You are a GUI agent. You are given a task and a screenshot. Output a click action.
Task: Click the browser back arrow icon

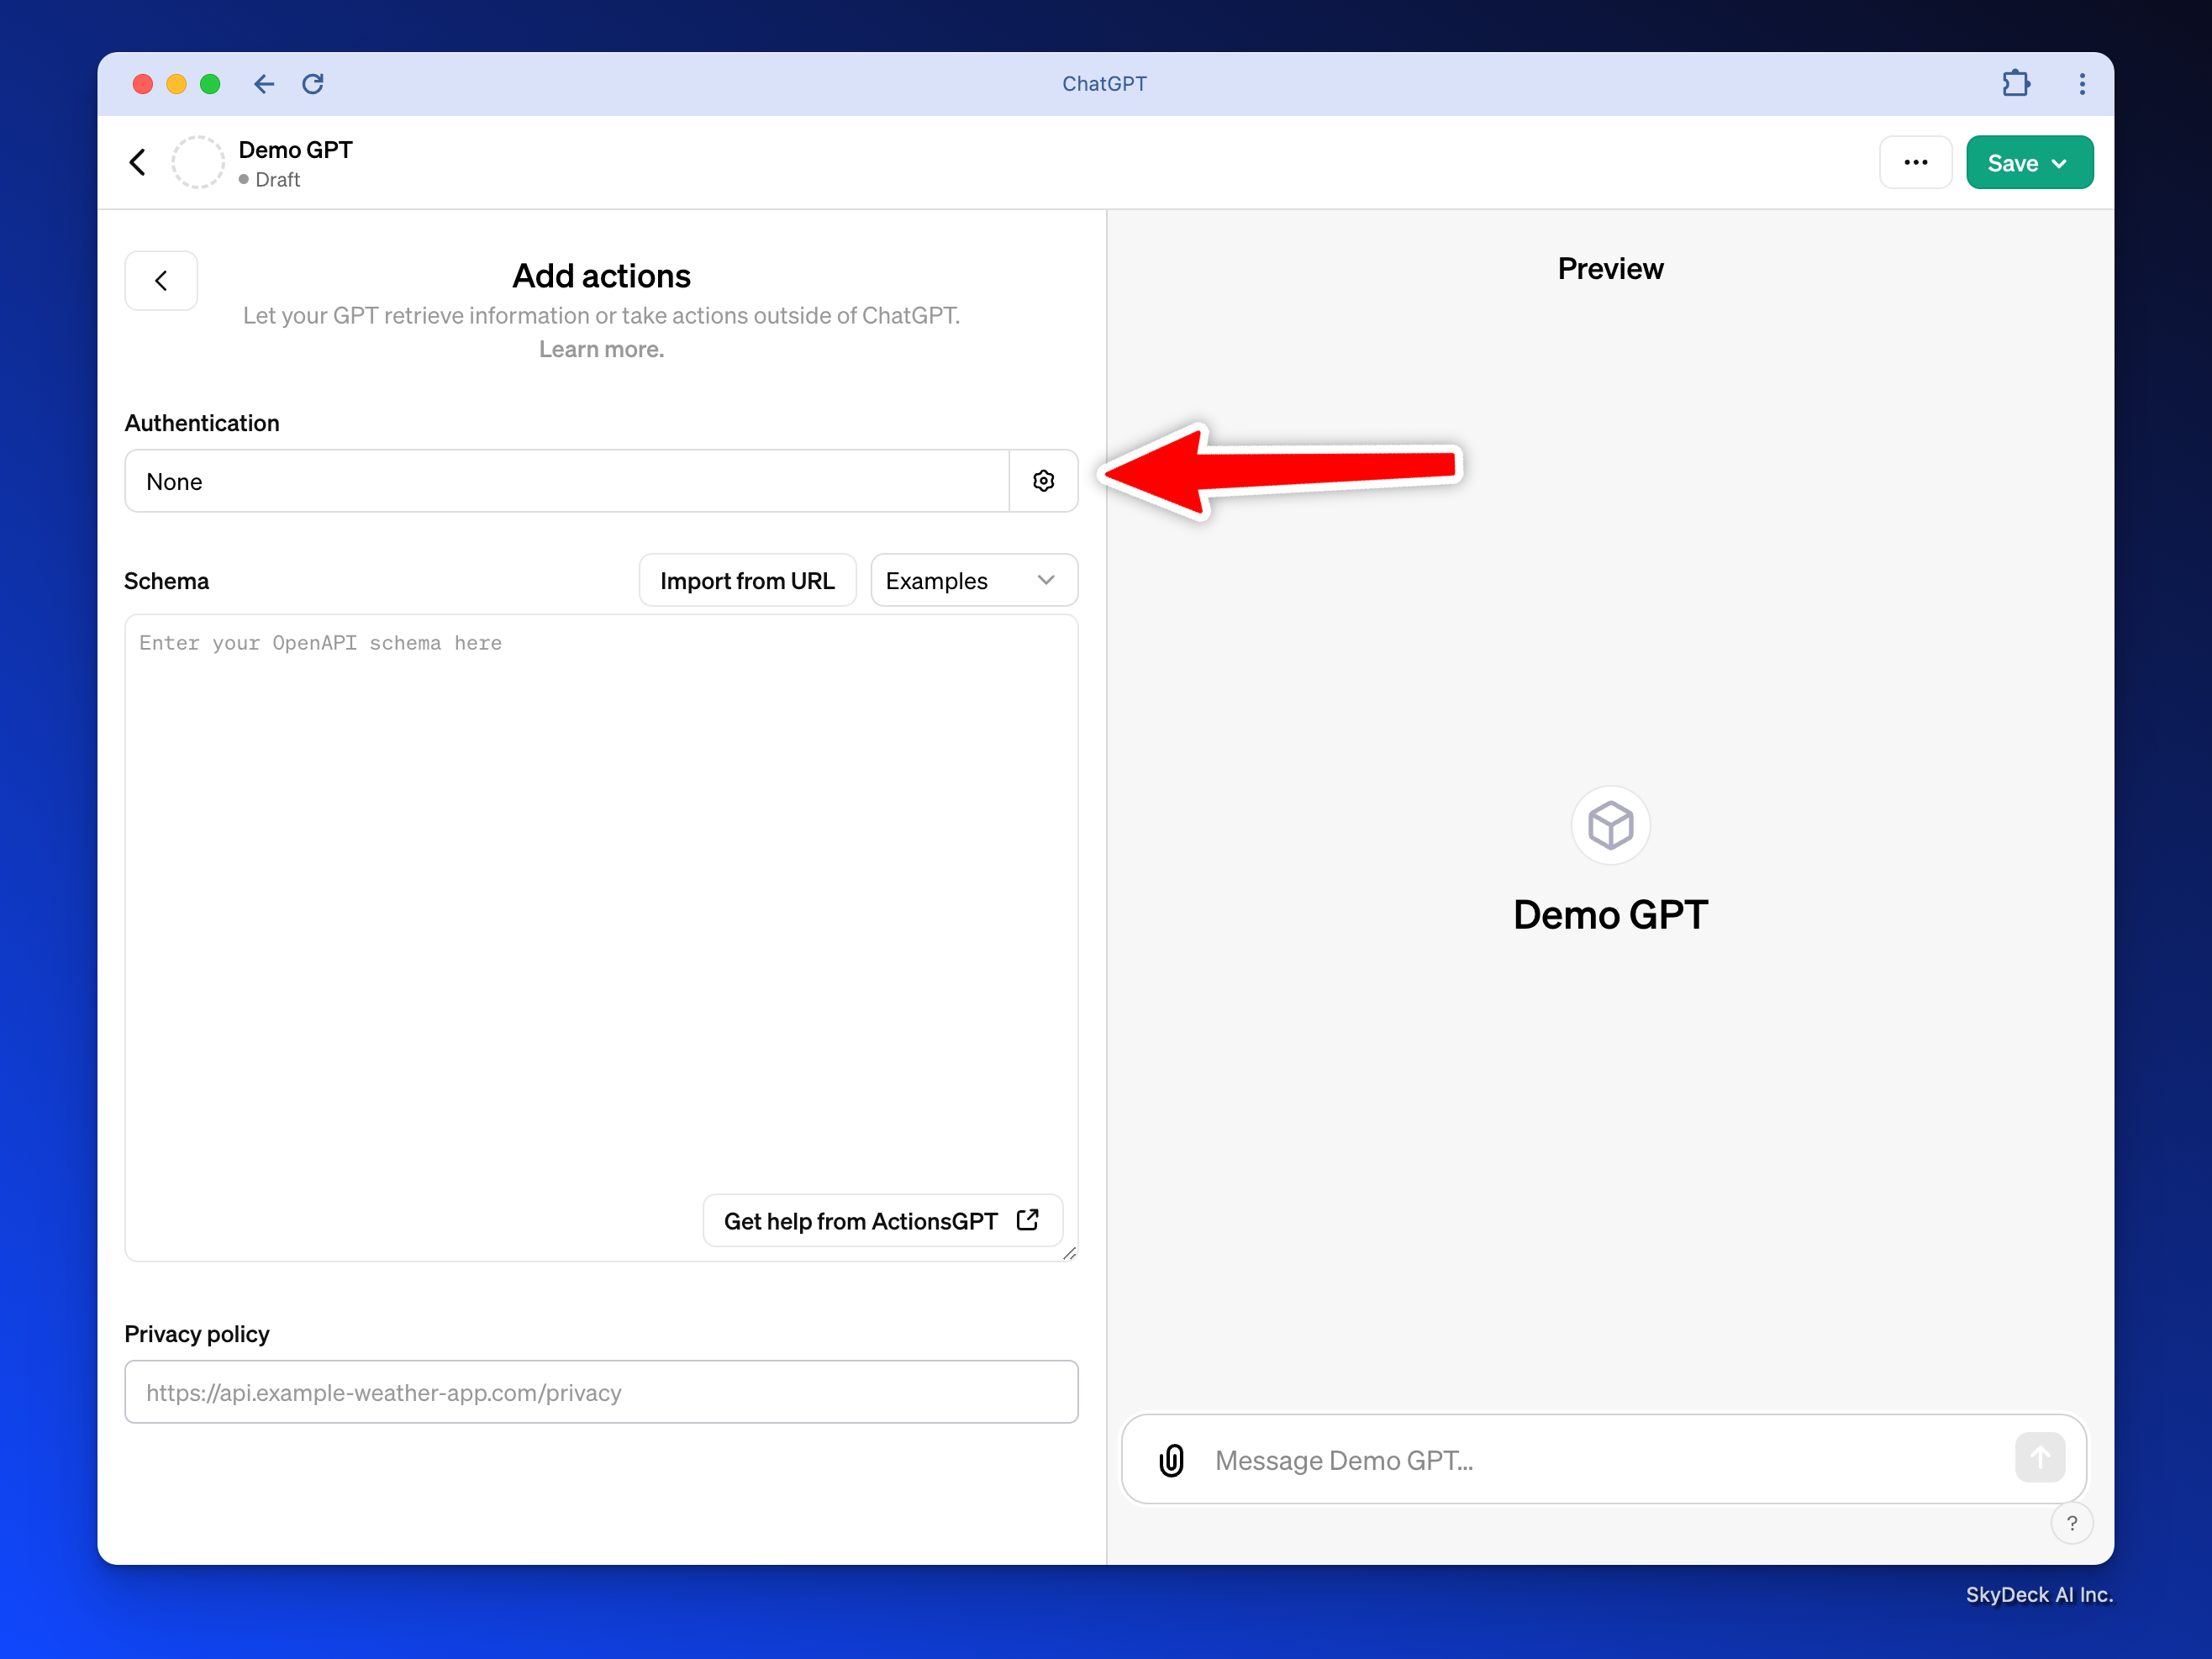[264, 84]
